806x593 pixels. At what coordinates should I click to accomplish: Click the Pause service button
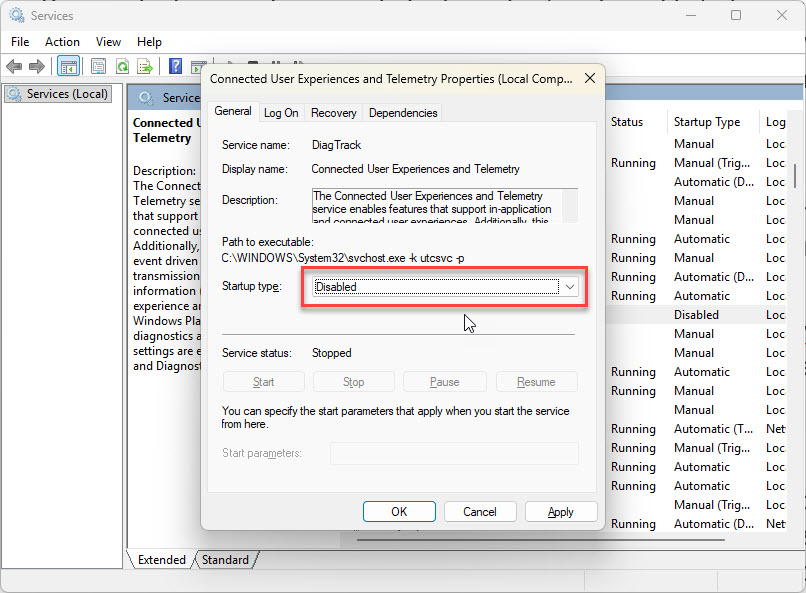click(445, 382)
